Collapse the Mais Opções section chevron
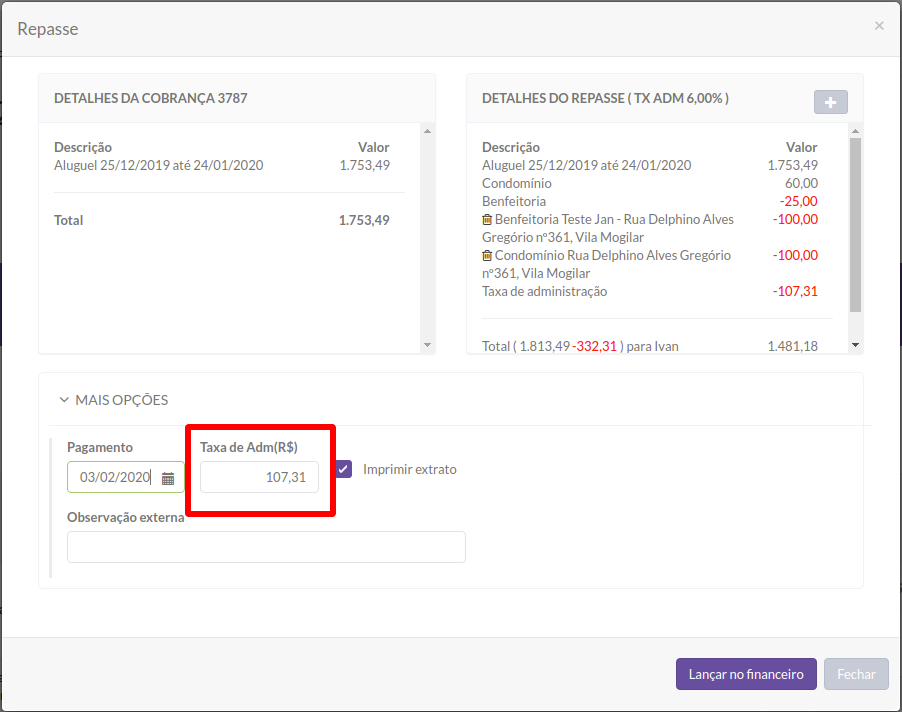902x712 pixels. (x=64, y=400)
